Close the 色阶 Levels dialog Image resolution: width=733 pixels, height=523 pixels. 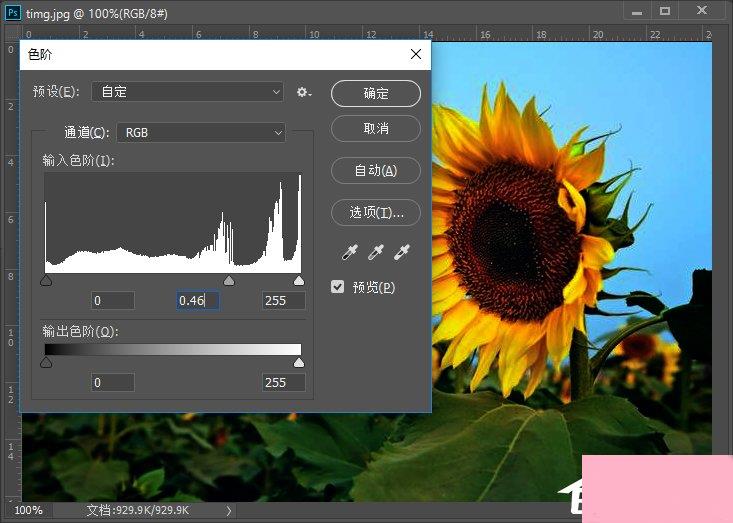pos(416,54)
